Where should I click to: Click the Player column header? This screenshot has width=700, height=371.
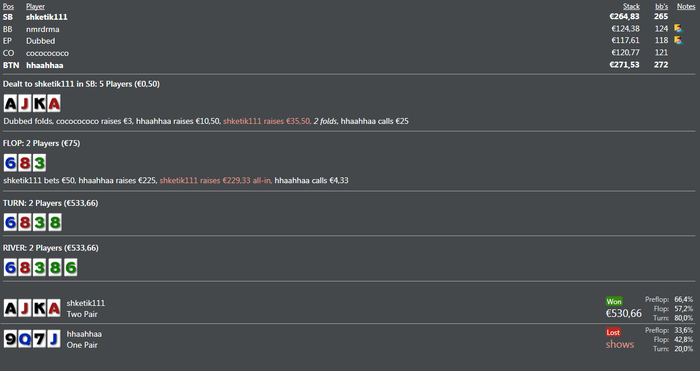coord(35,6)
